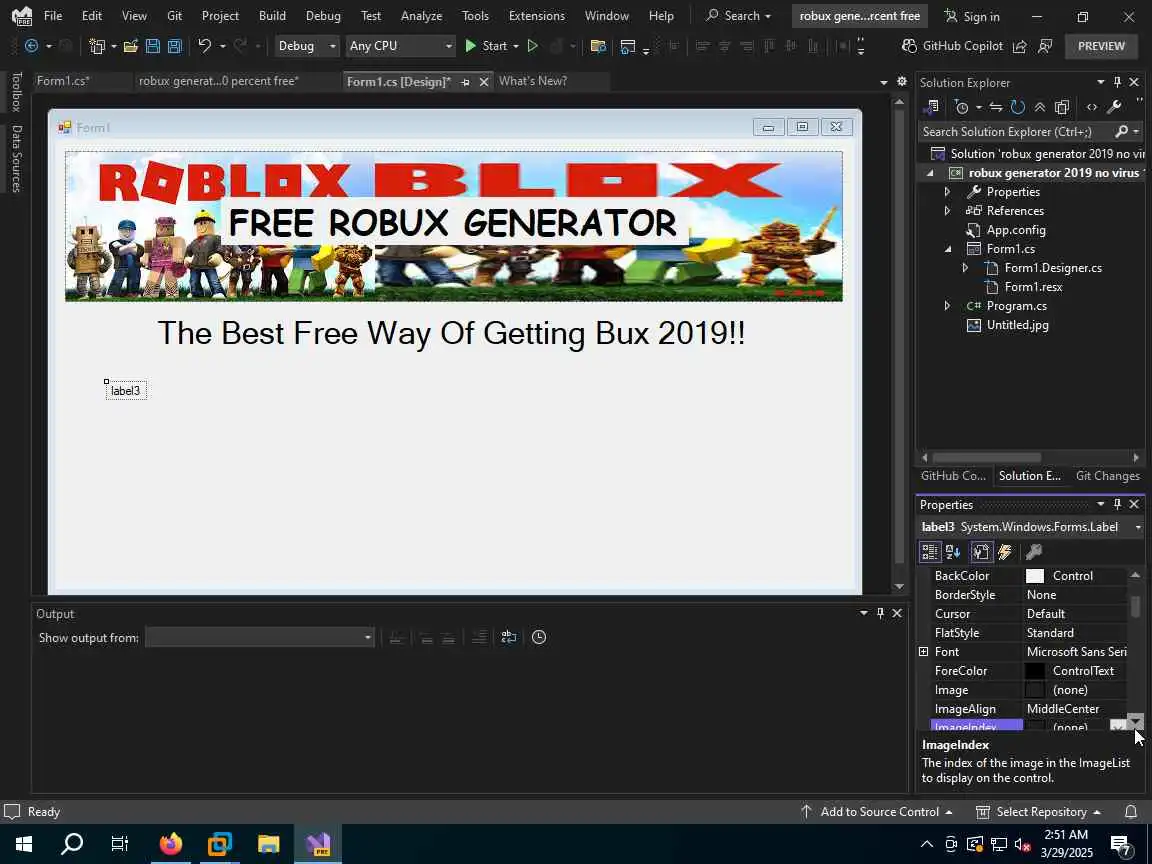This screenshot has height=864, width=1152.
Task: Open the Extensions menu
Action: (x=536, y=15)
